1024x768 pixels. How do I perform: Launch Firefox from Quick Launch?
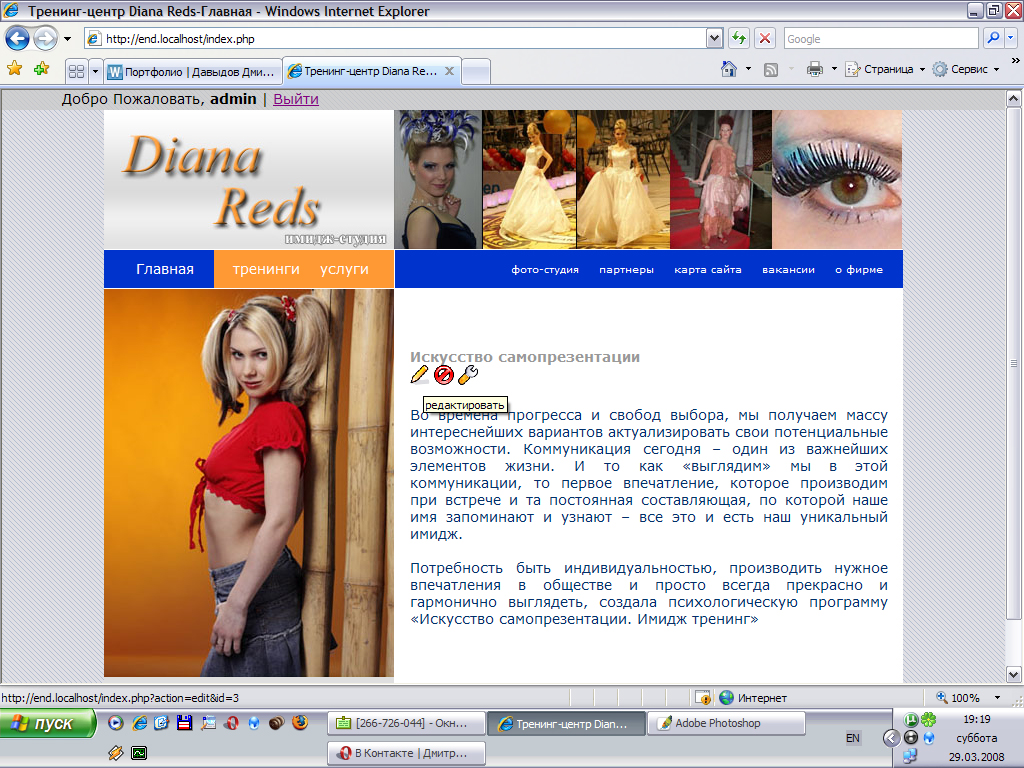pyautogui.click(x=300, y=722)
